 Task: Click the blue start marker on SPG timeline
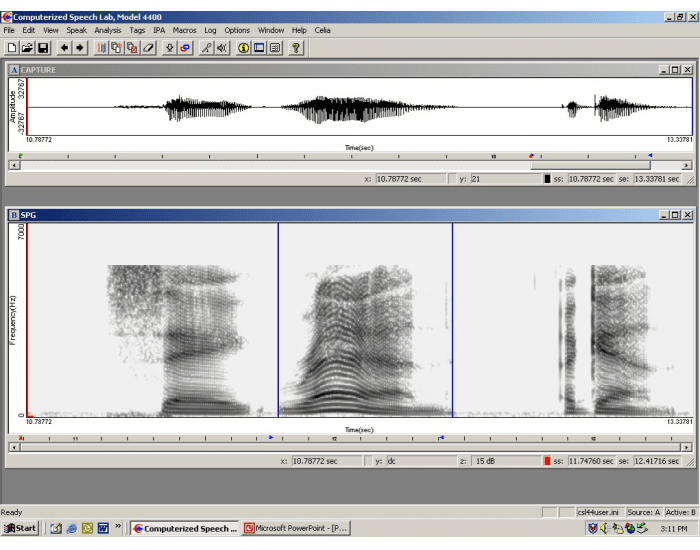[x=271, y=438]
